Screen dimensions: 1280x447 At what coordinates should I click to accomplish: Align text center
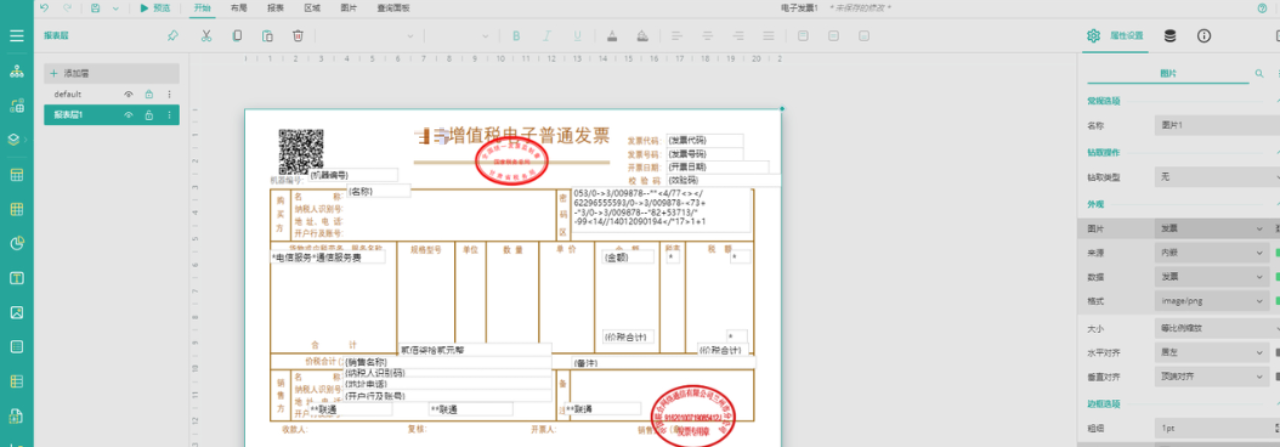(x=708, y=36)
